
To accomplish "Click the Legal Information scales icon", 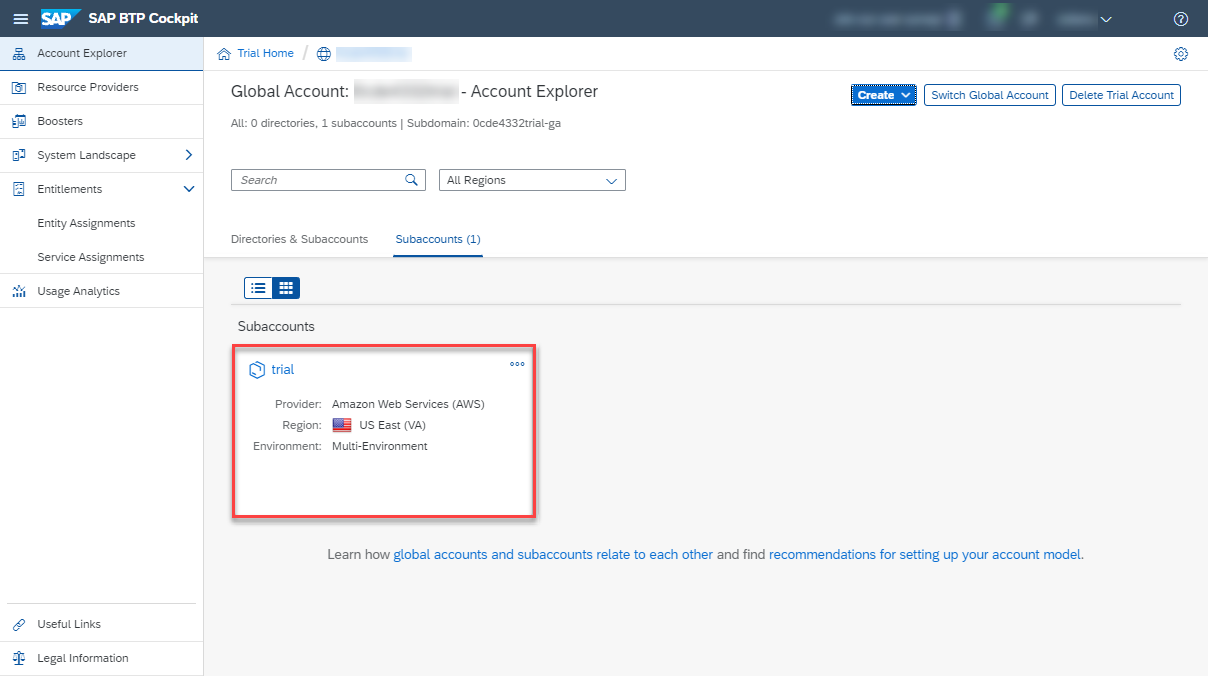I will tap(18, 659).
